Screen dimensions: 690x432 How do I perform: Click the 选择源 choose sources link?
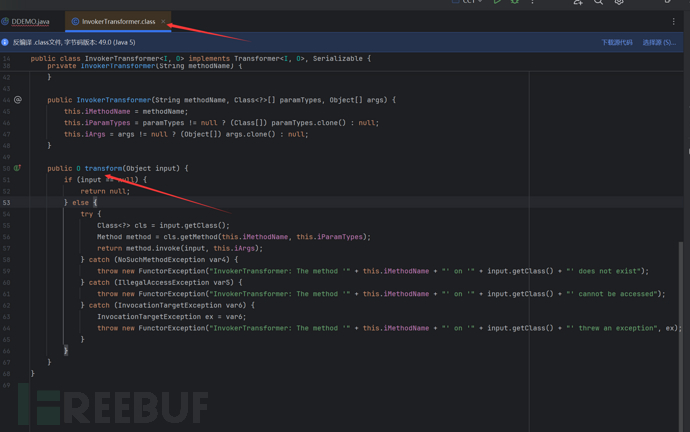click(659, 43)
